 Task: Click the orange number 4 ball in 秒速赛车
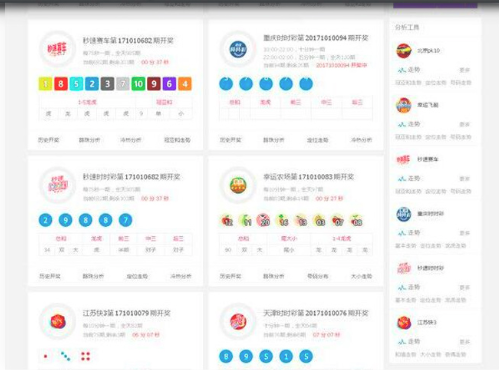[185, 84]
